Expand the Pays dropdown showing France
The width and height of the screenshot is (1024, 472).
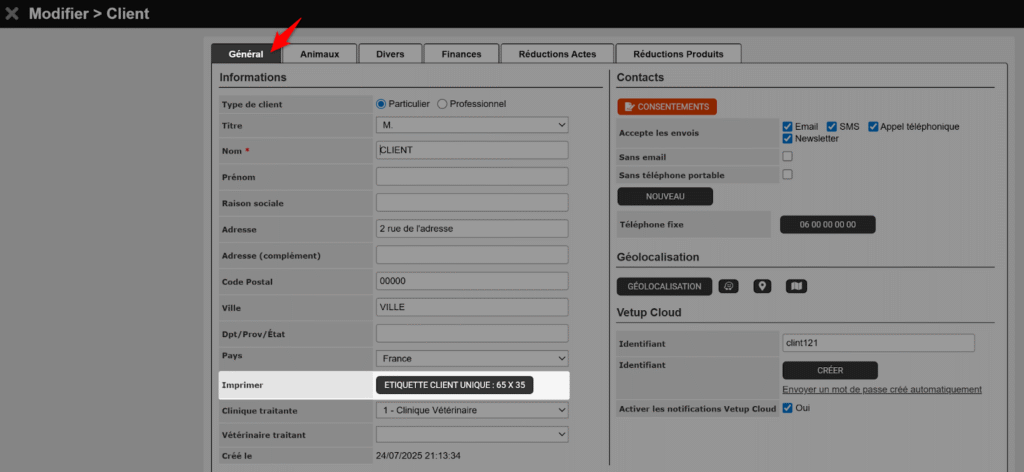[472, 358]
